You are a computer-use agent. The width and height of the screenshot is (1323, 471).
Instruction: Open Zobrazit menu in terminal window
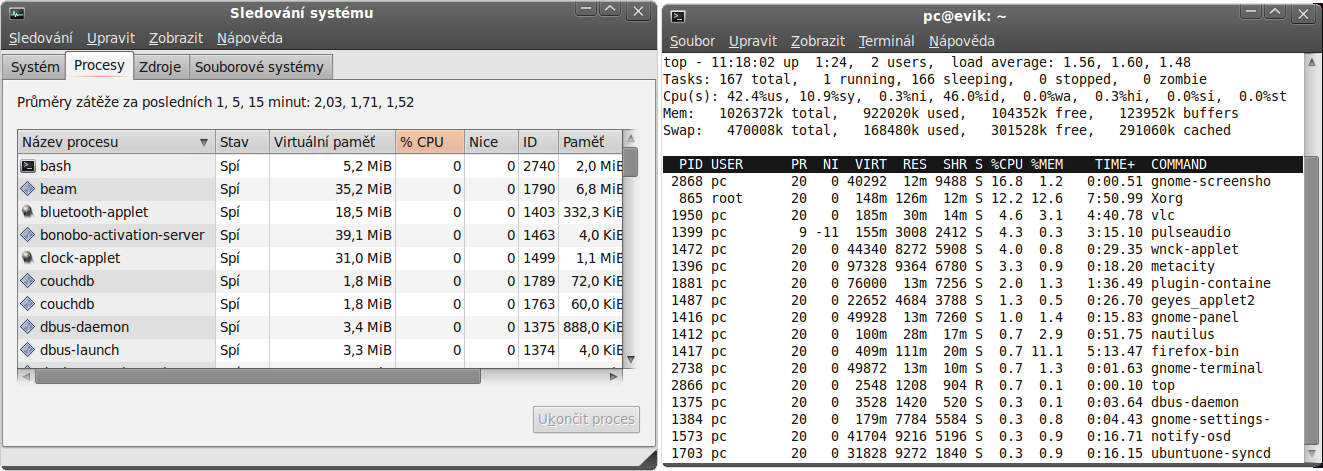point(818,41)
